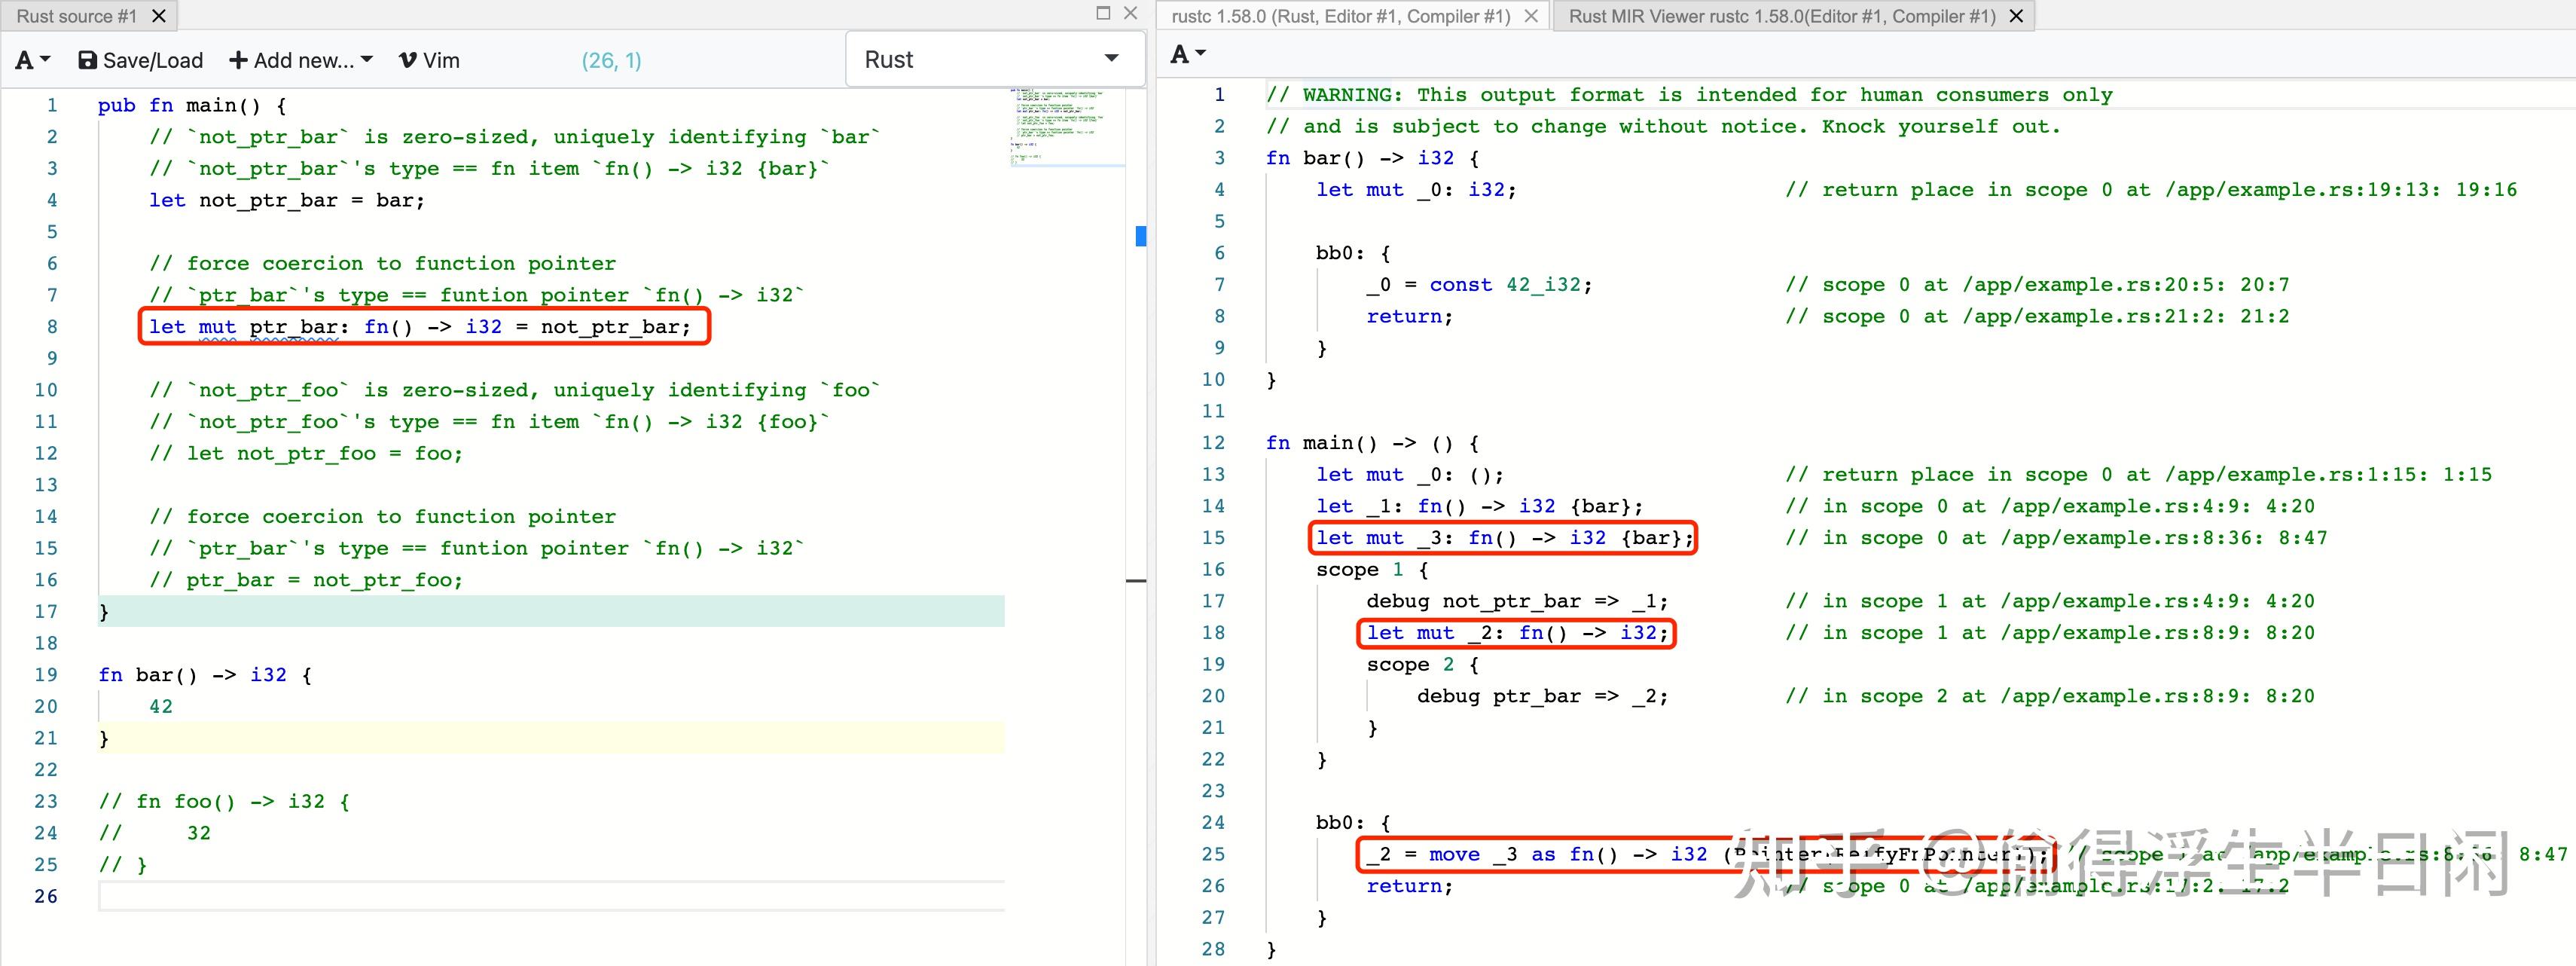This screenshot has width=2576, height=966.
Task: Open font size menu in source editor
Action: [33, 60]
